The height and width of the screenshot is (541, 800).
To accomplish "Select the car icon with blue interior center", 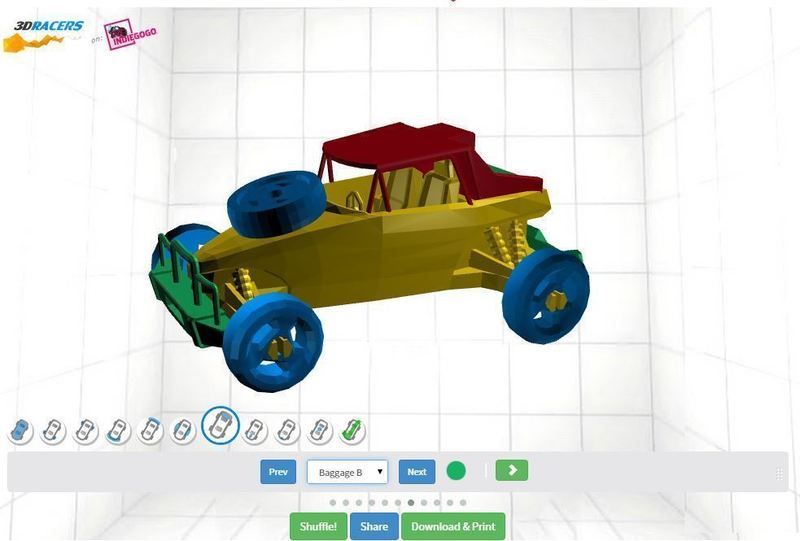I will 320,431.
